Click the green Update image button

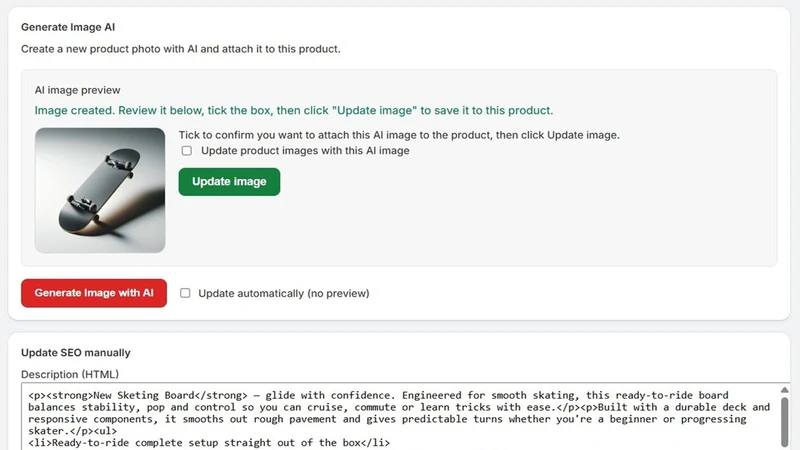coord(229,182)
